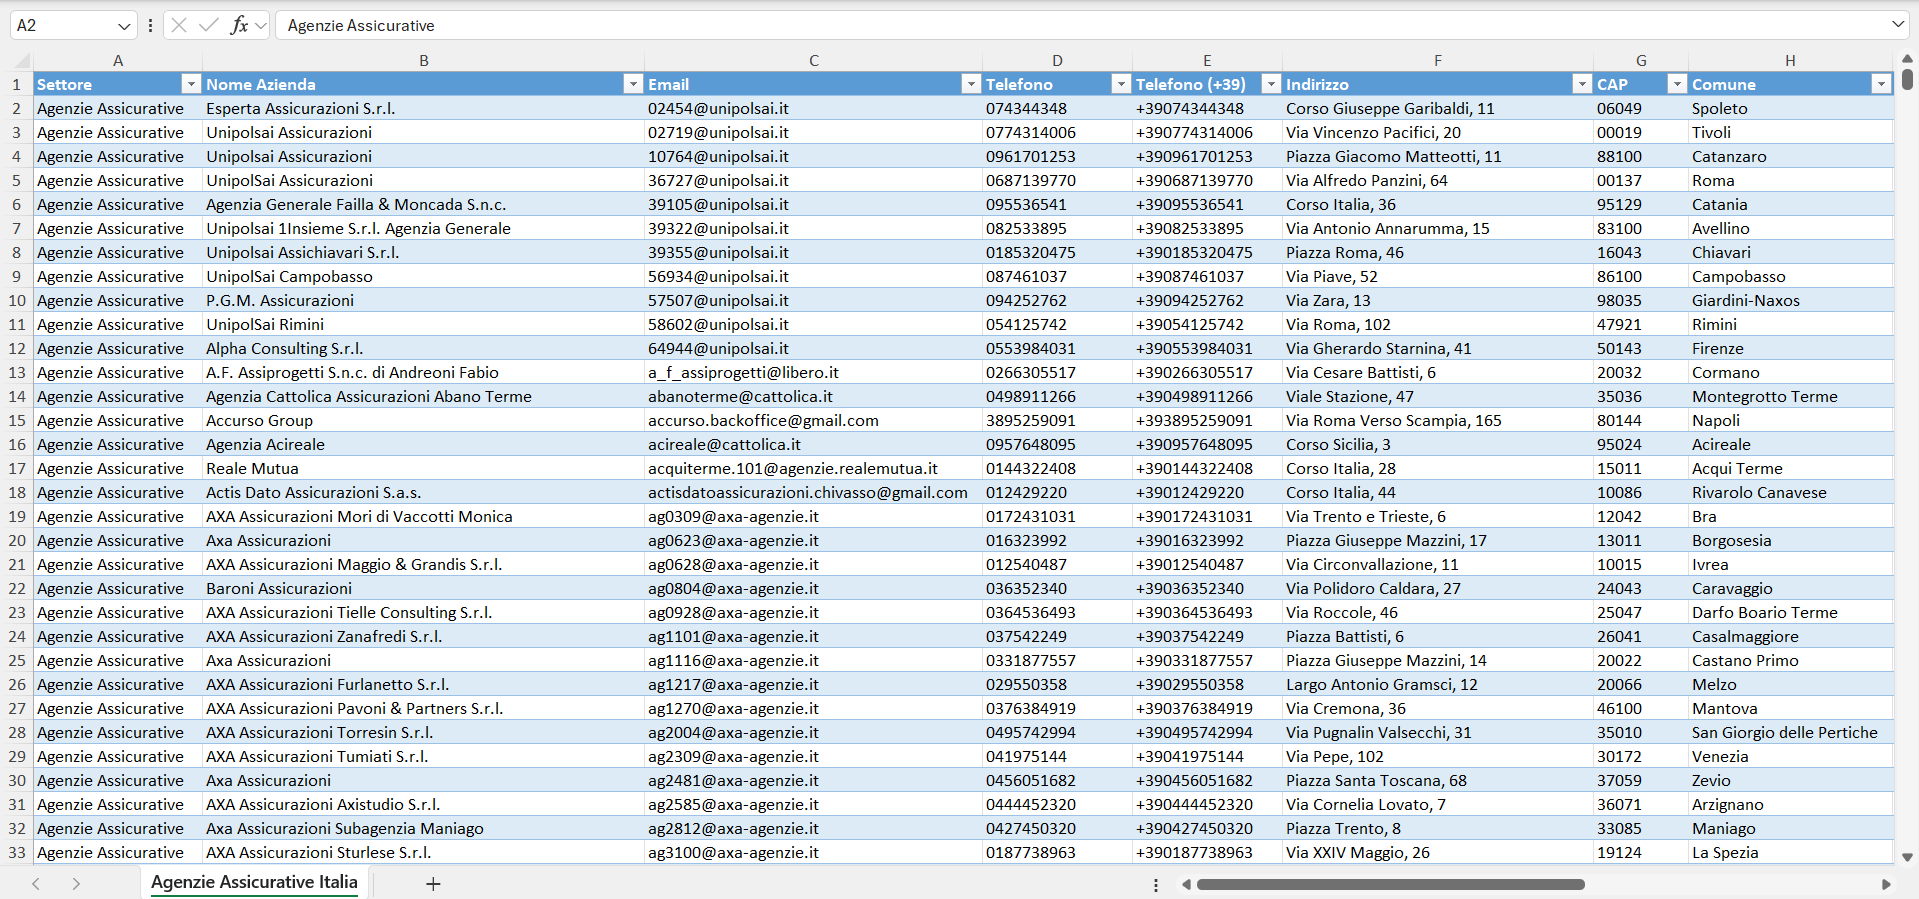The image size is (1919, 899).
Task: Select cell AXA Assicurazioni Axistudio S.r.l.
Action: 423,804
